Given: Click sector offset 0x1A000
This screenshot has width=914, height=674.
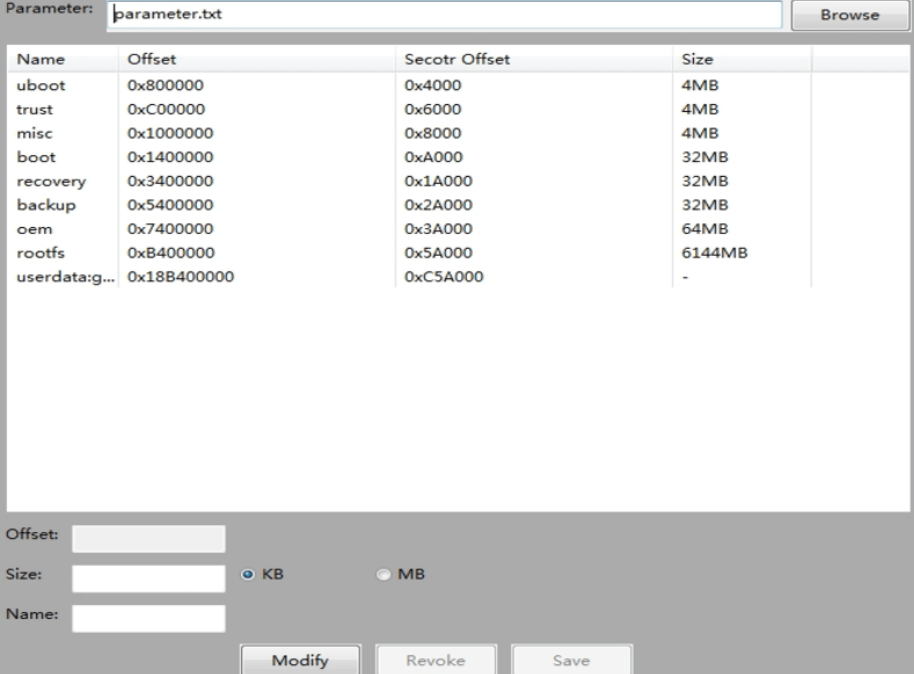Looking at the screenshot, I should [x=438, y=181].
